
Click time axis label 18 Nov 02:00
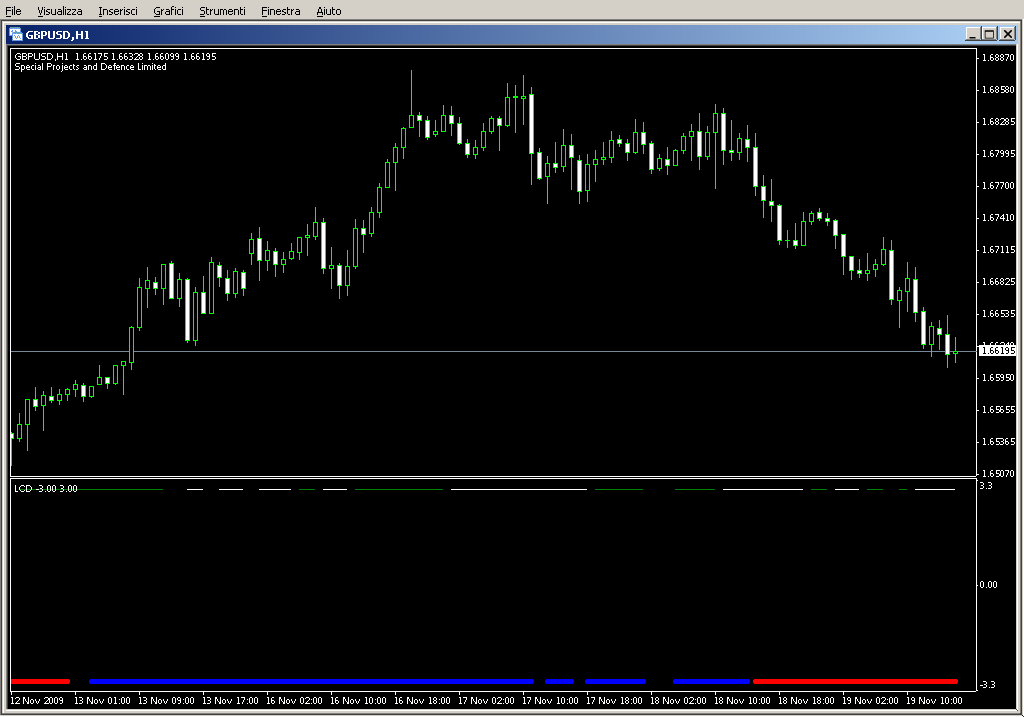(679, 701)
